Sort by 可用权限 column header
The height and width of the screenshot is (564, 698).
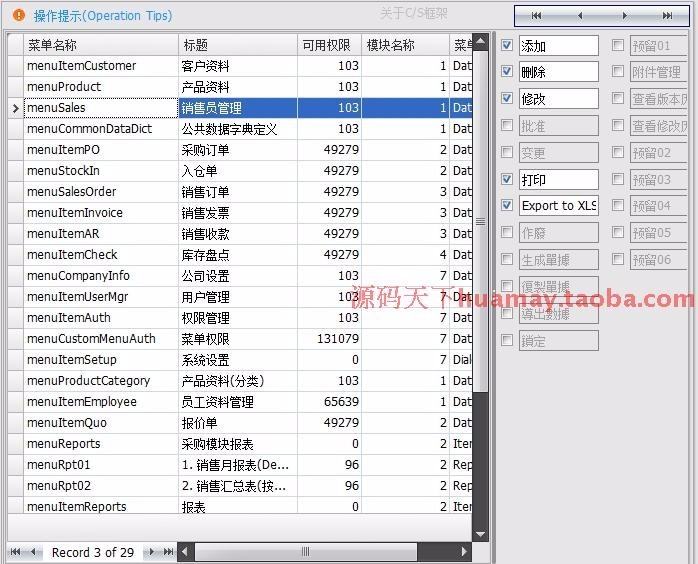pyautogui.click(x=329, y=45)
